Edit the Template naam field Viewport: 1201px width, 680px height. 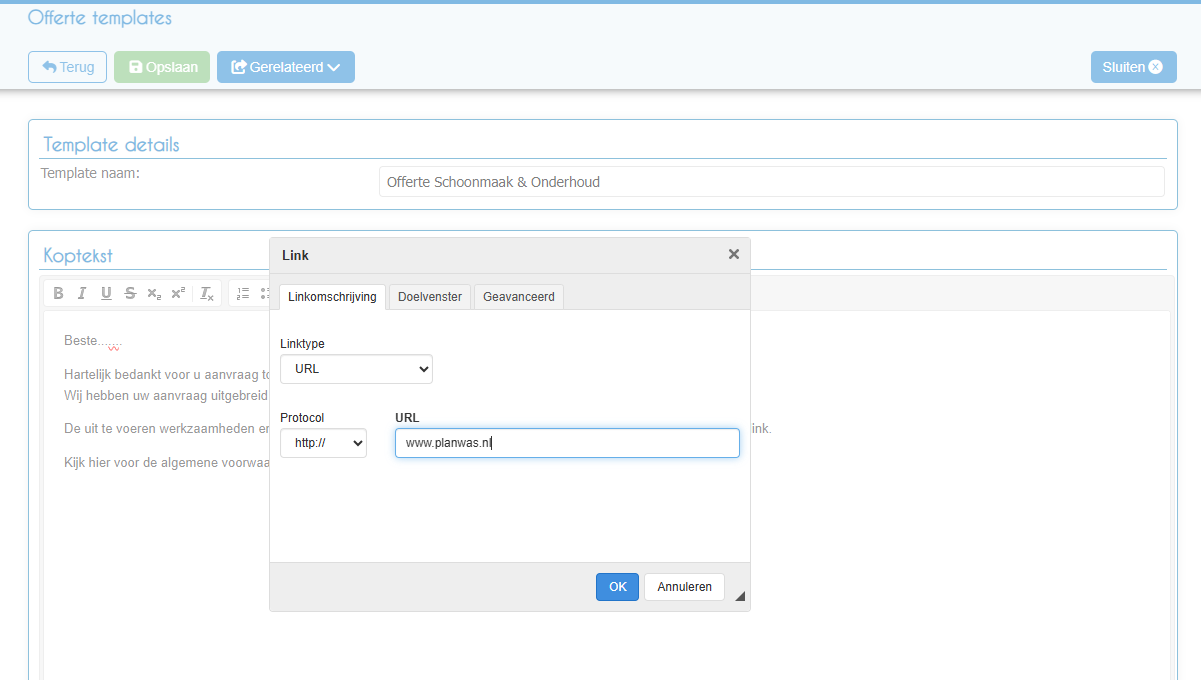point(771,182)
